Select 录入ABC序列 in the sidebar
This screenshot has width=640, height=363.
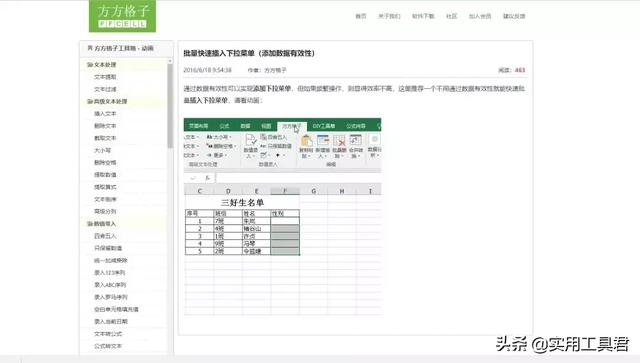(x=110, y=285)
